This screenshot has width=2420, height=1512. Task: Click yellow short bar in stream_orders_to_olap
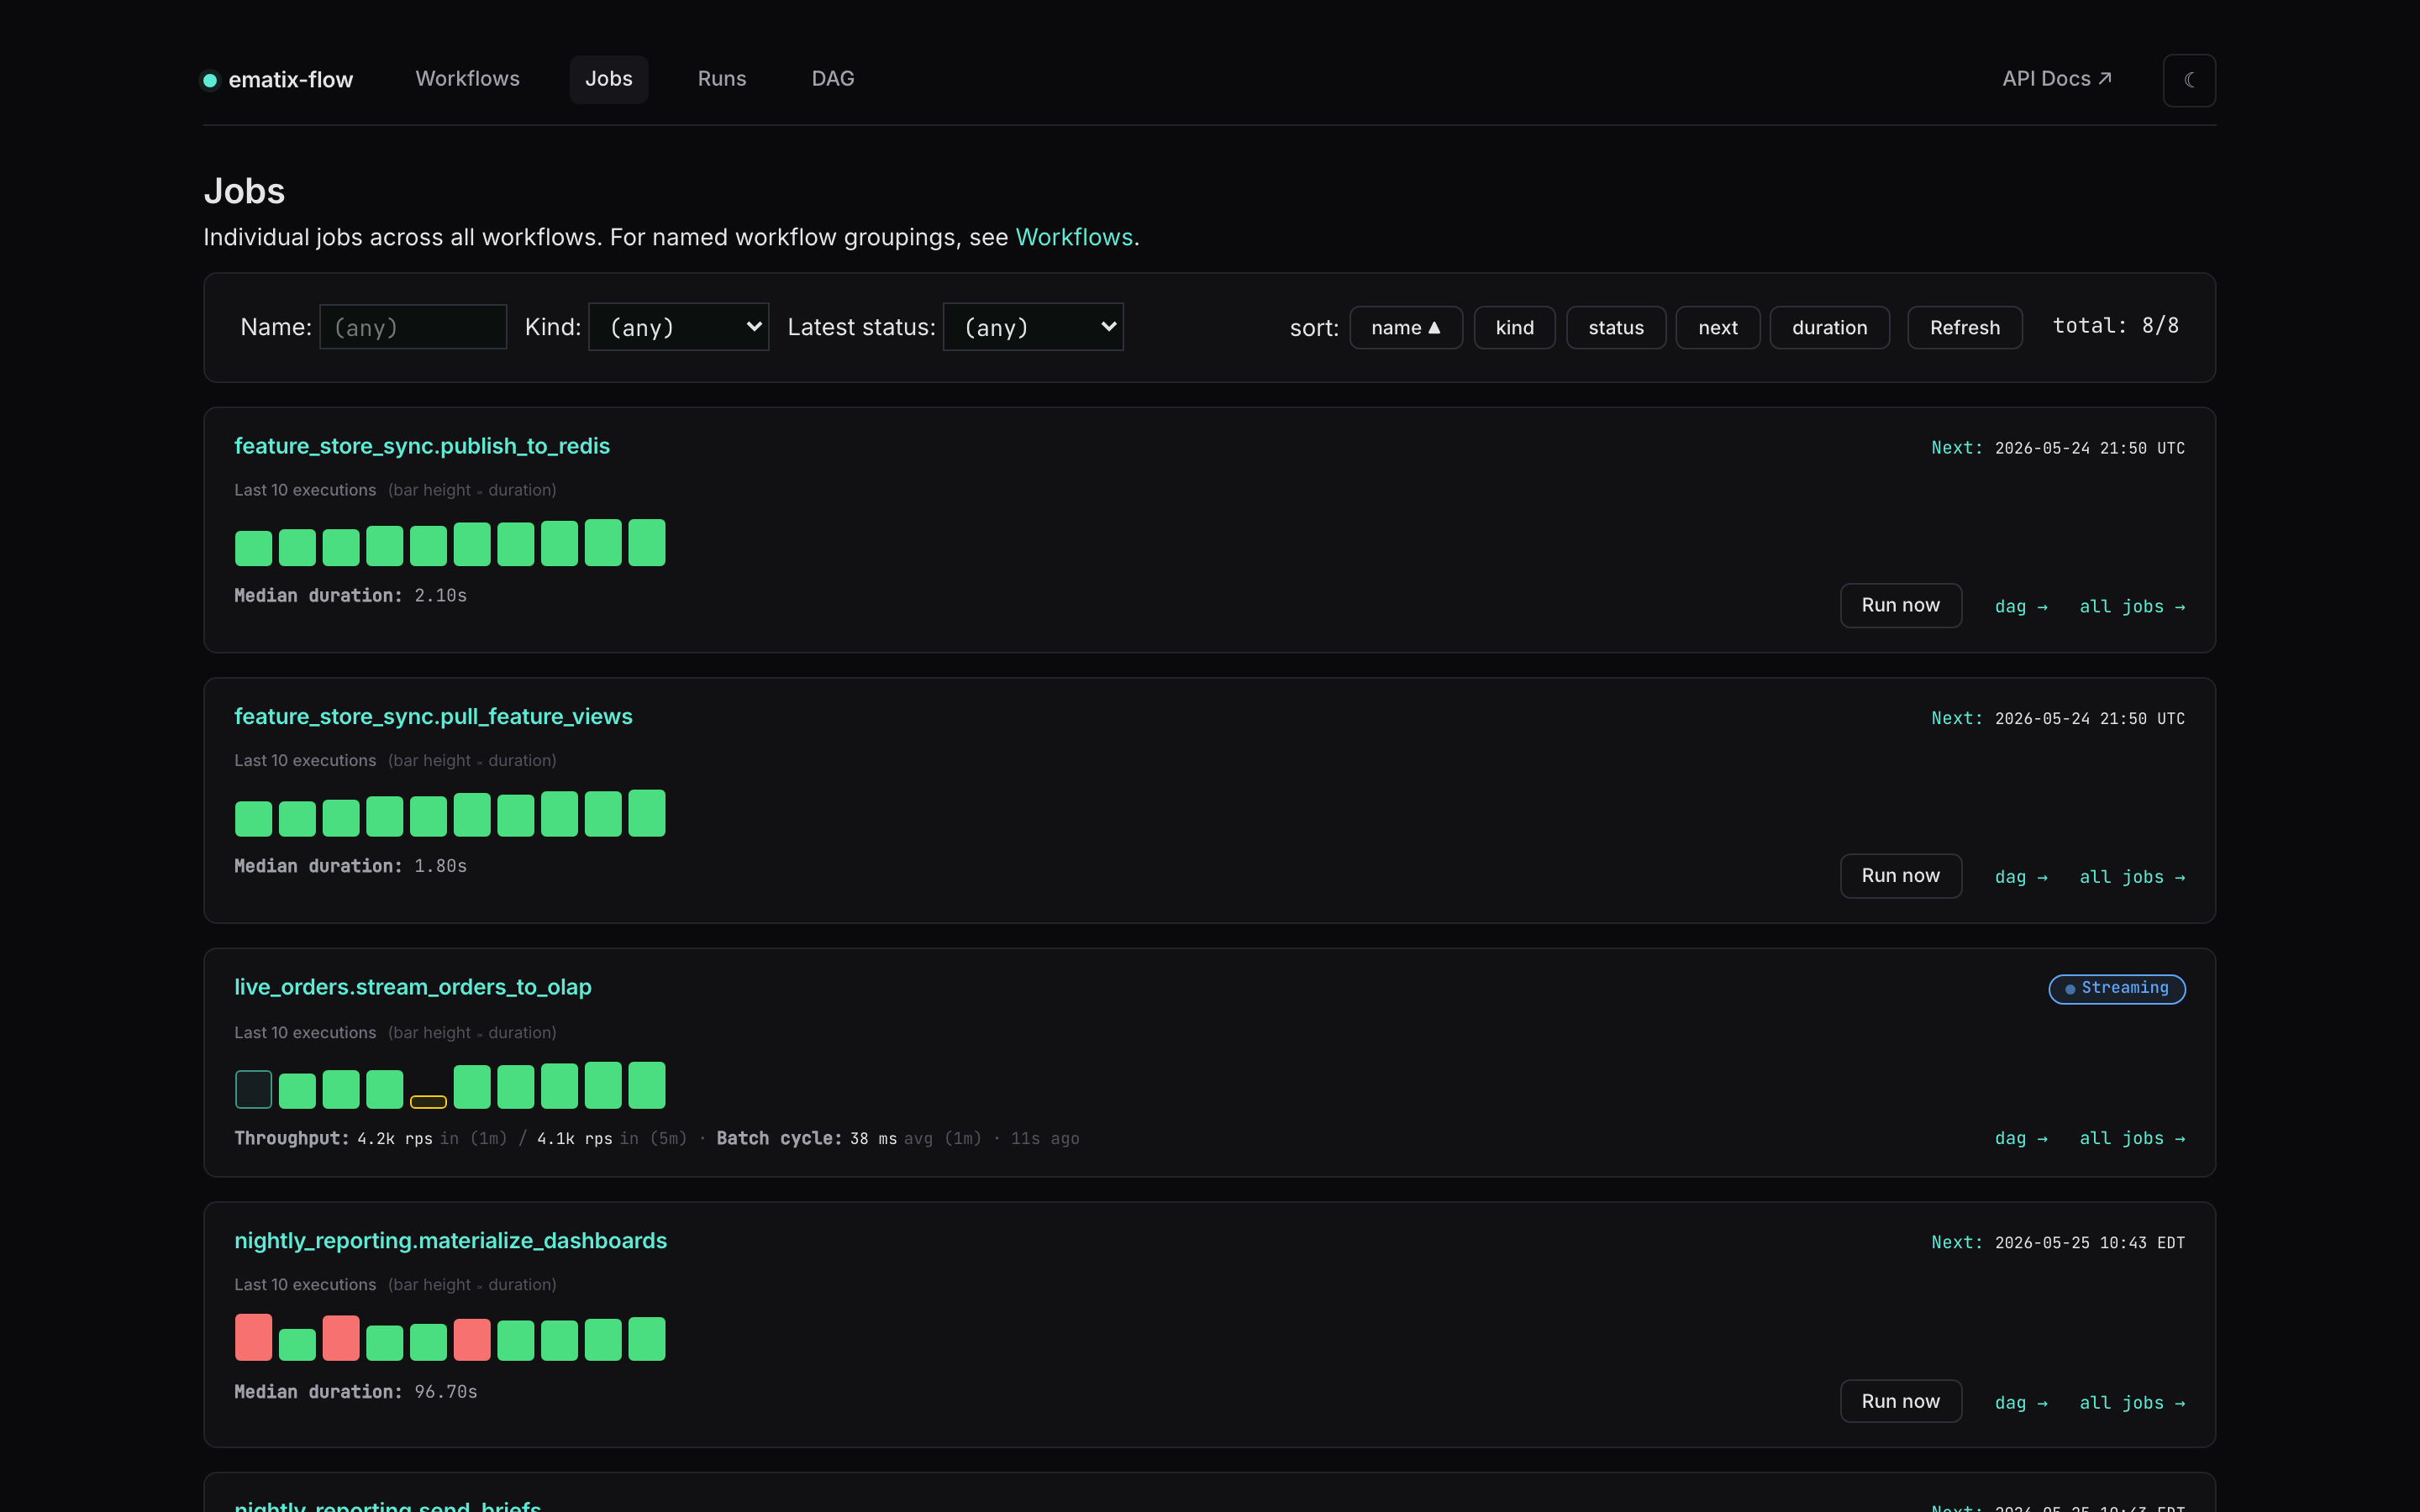[428, 1101]
